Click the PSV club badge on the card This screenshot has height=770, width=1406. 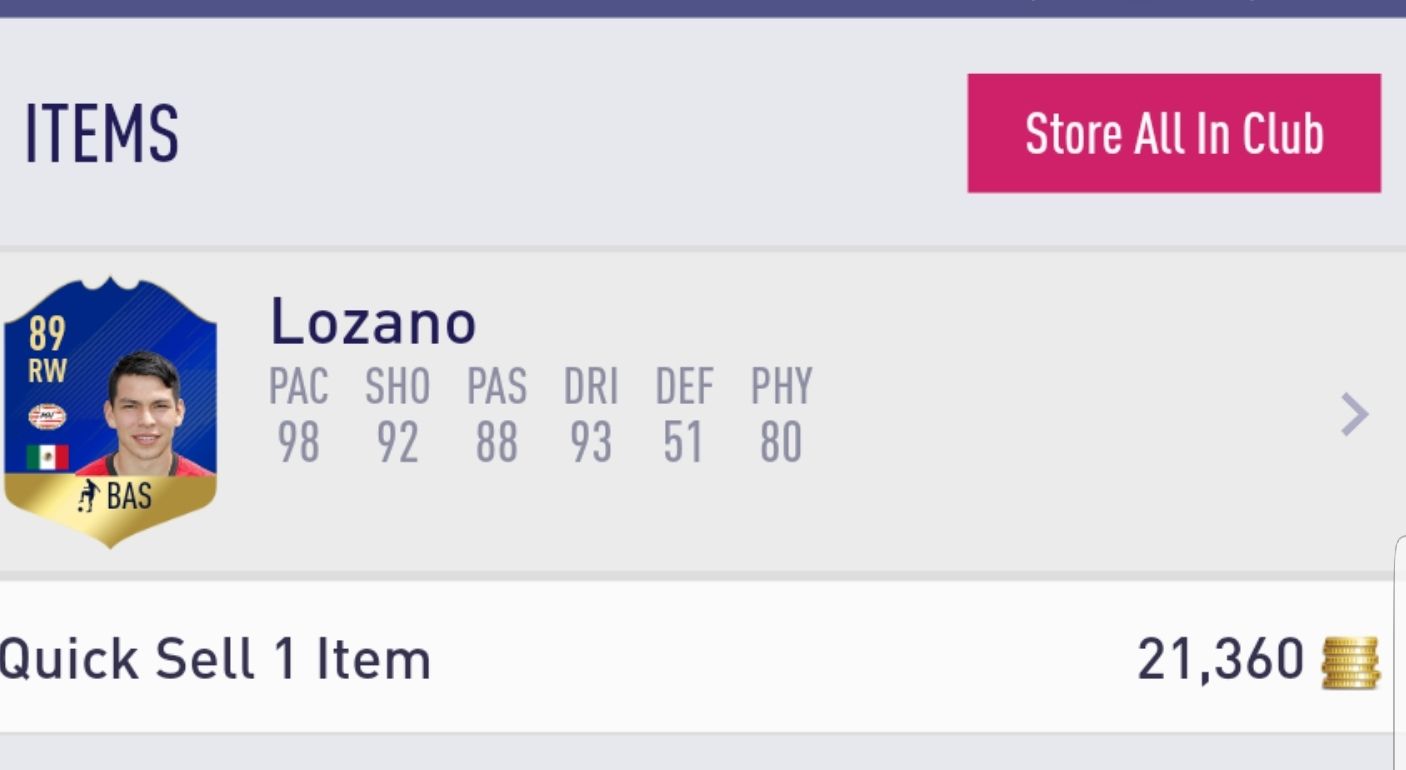[x=47, y=416]
